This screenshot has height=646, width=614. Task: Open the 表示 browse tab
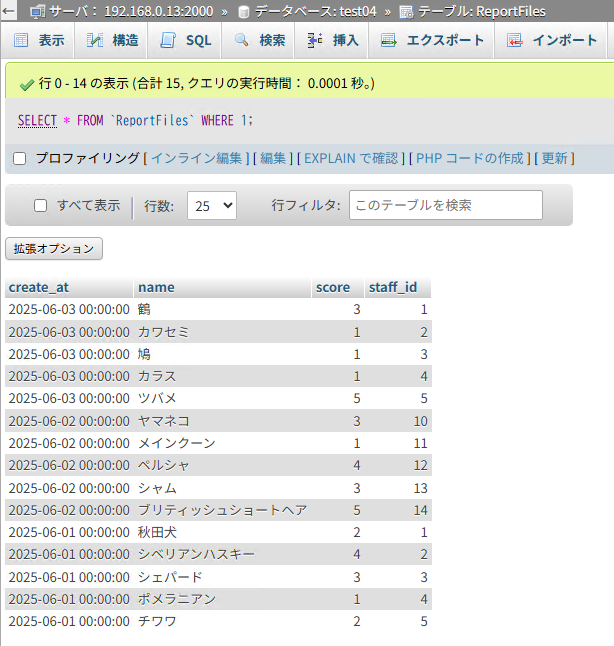tap(38, 40)
